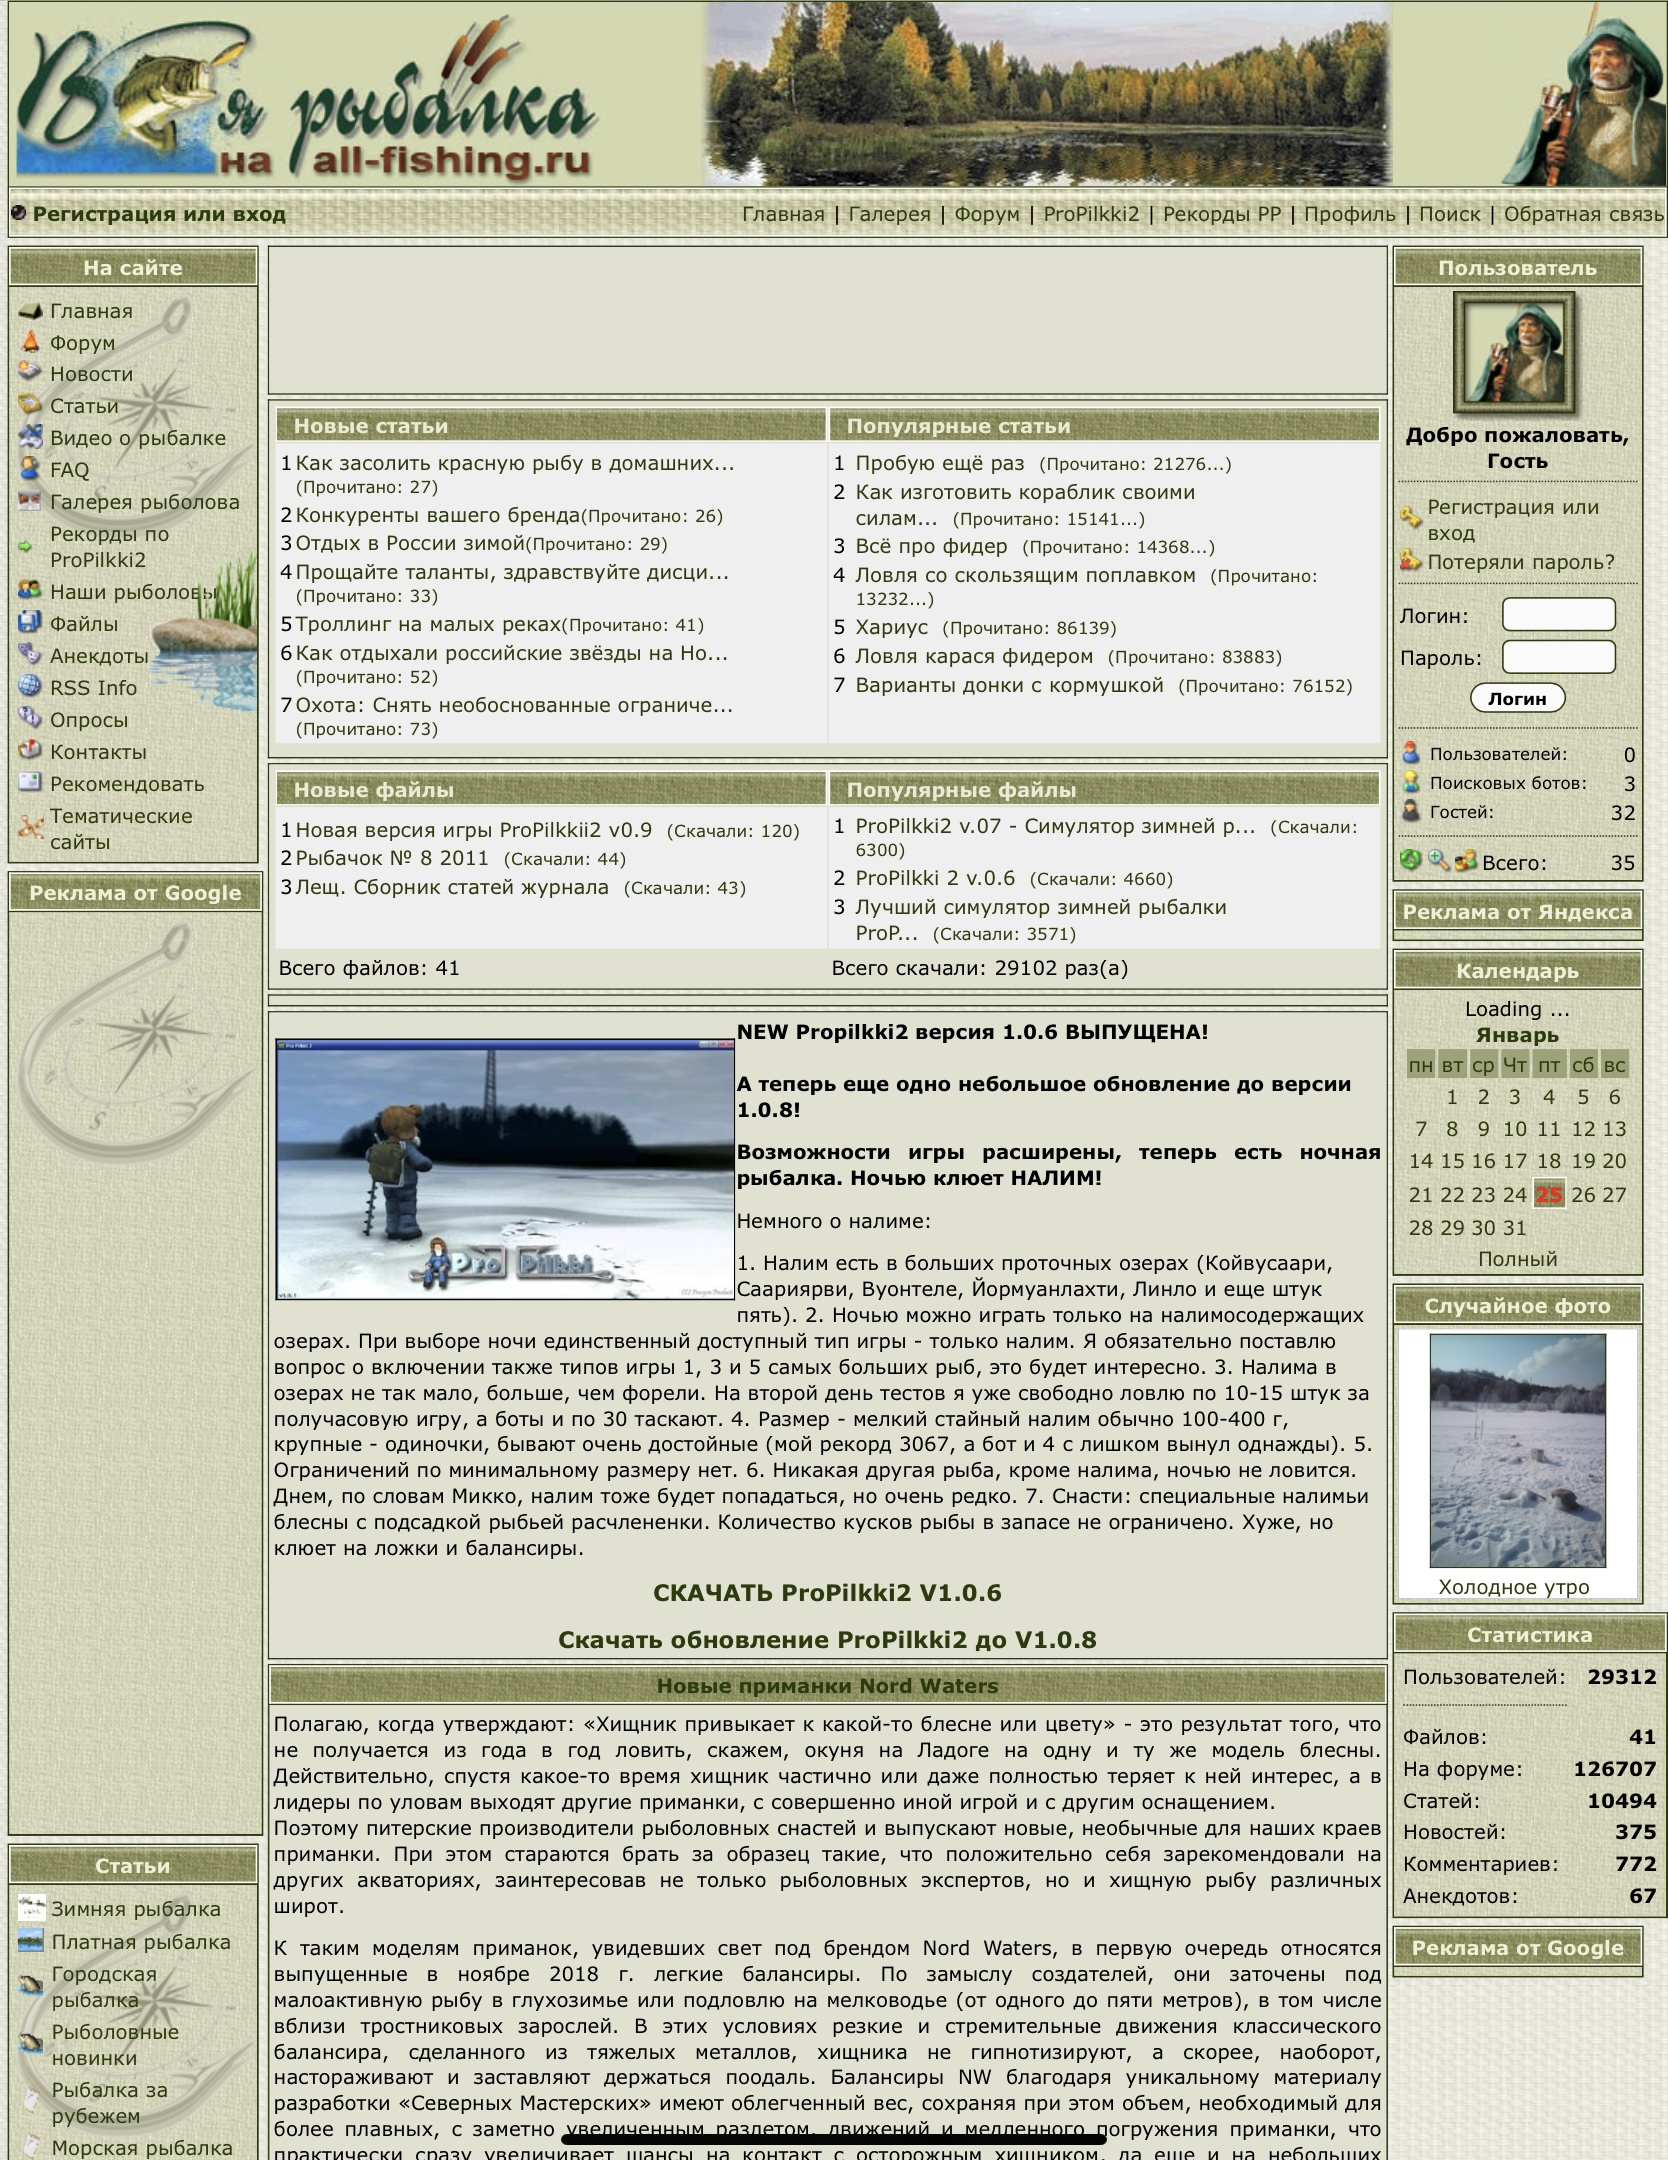Image resolution: width=1668 pixels, height=2160 pixels.
Task: Click the icon beside Платная рыбалка
Action: point(32,1941)
